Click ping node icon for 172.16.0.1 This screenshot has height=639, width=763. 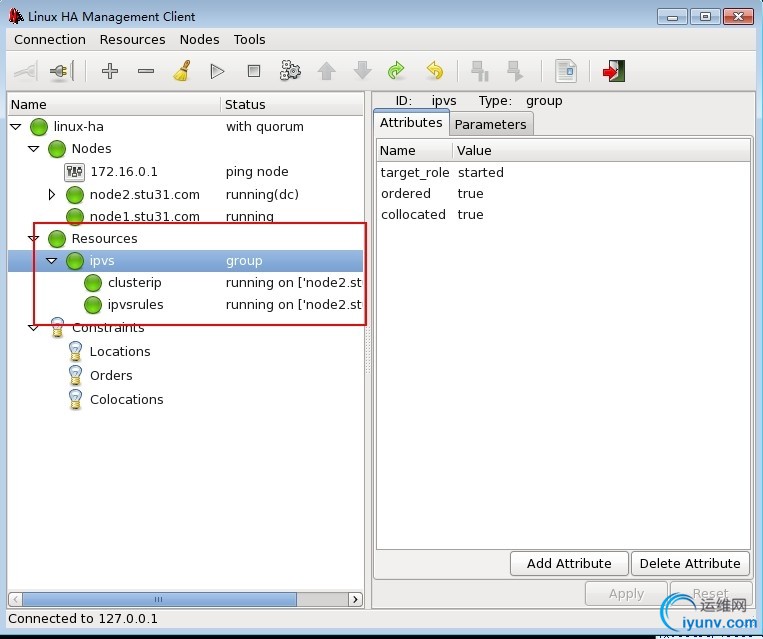tap(74, 172)
